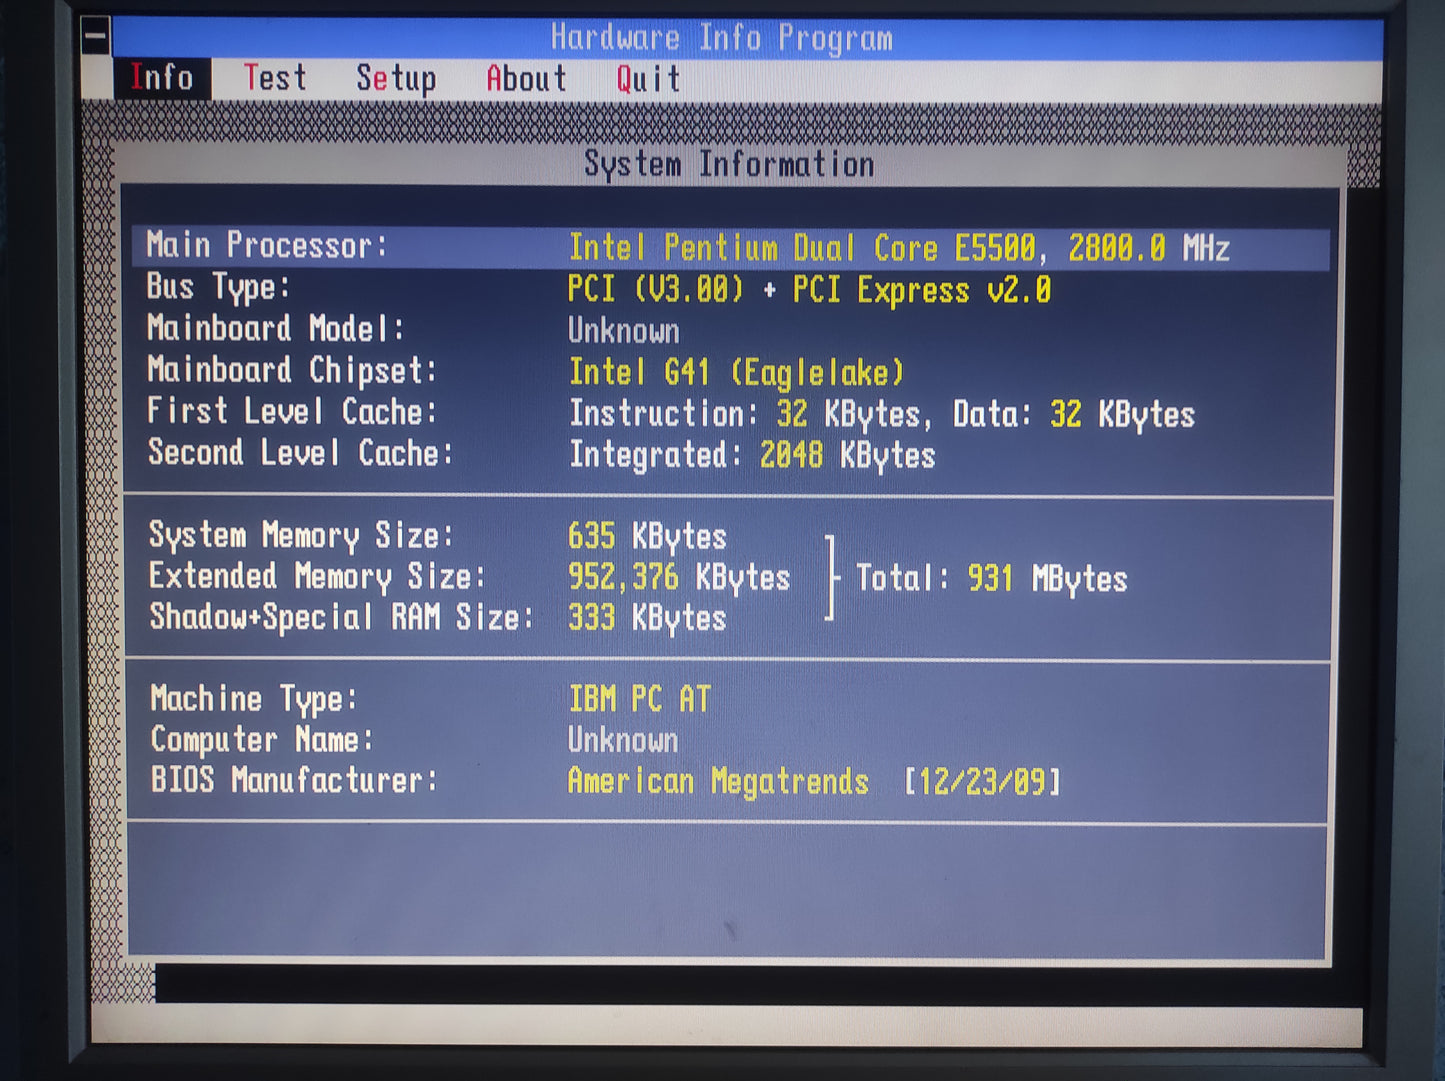The image size is (1445, 1081).
Task: Click the Total 931 MBytes value
Action: click(991, 579)
